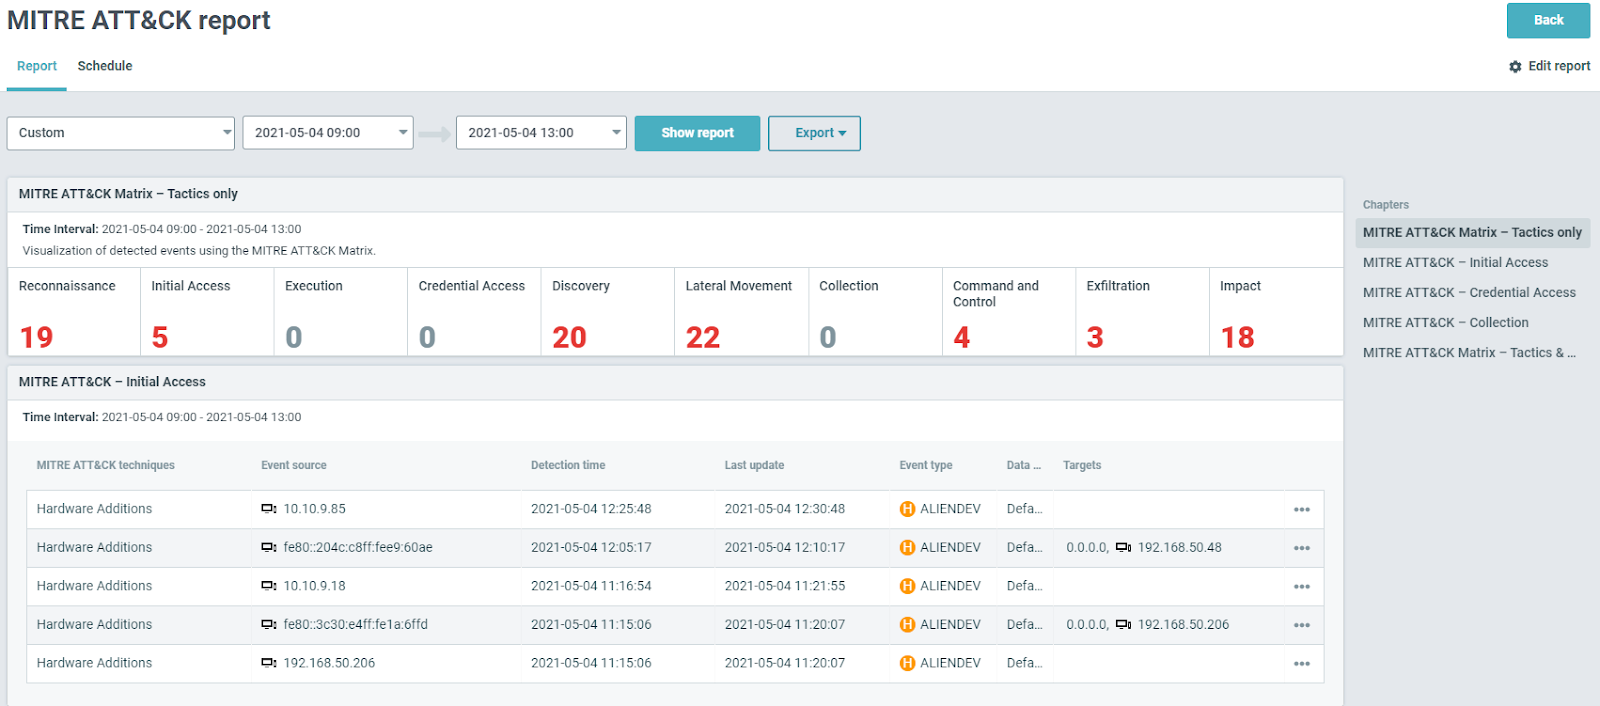Open more options for the fe80::3c30:e4ff:fe1a:6ffd row

1301,625
